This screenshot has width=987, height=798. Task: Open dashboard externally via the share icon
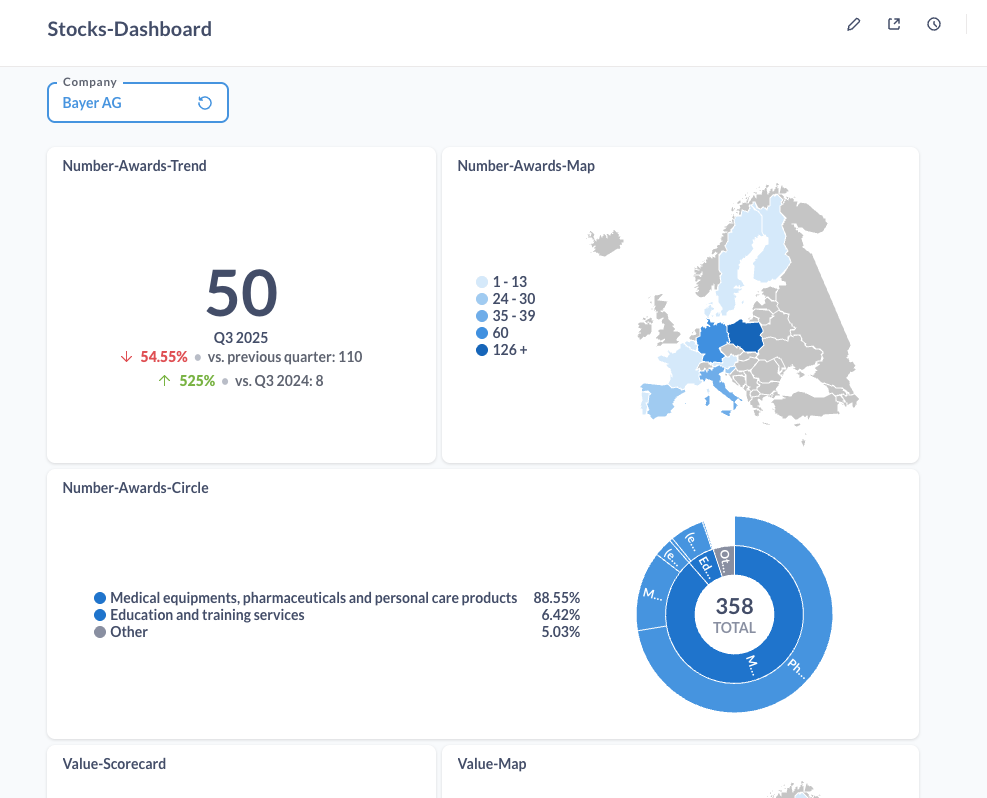(893, 24)
